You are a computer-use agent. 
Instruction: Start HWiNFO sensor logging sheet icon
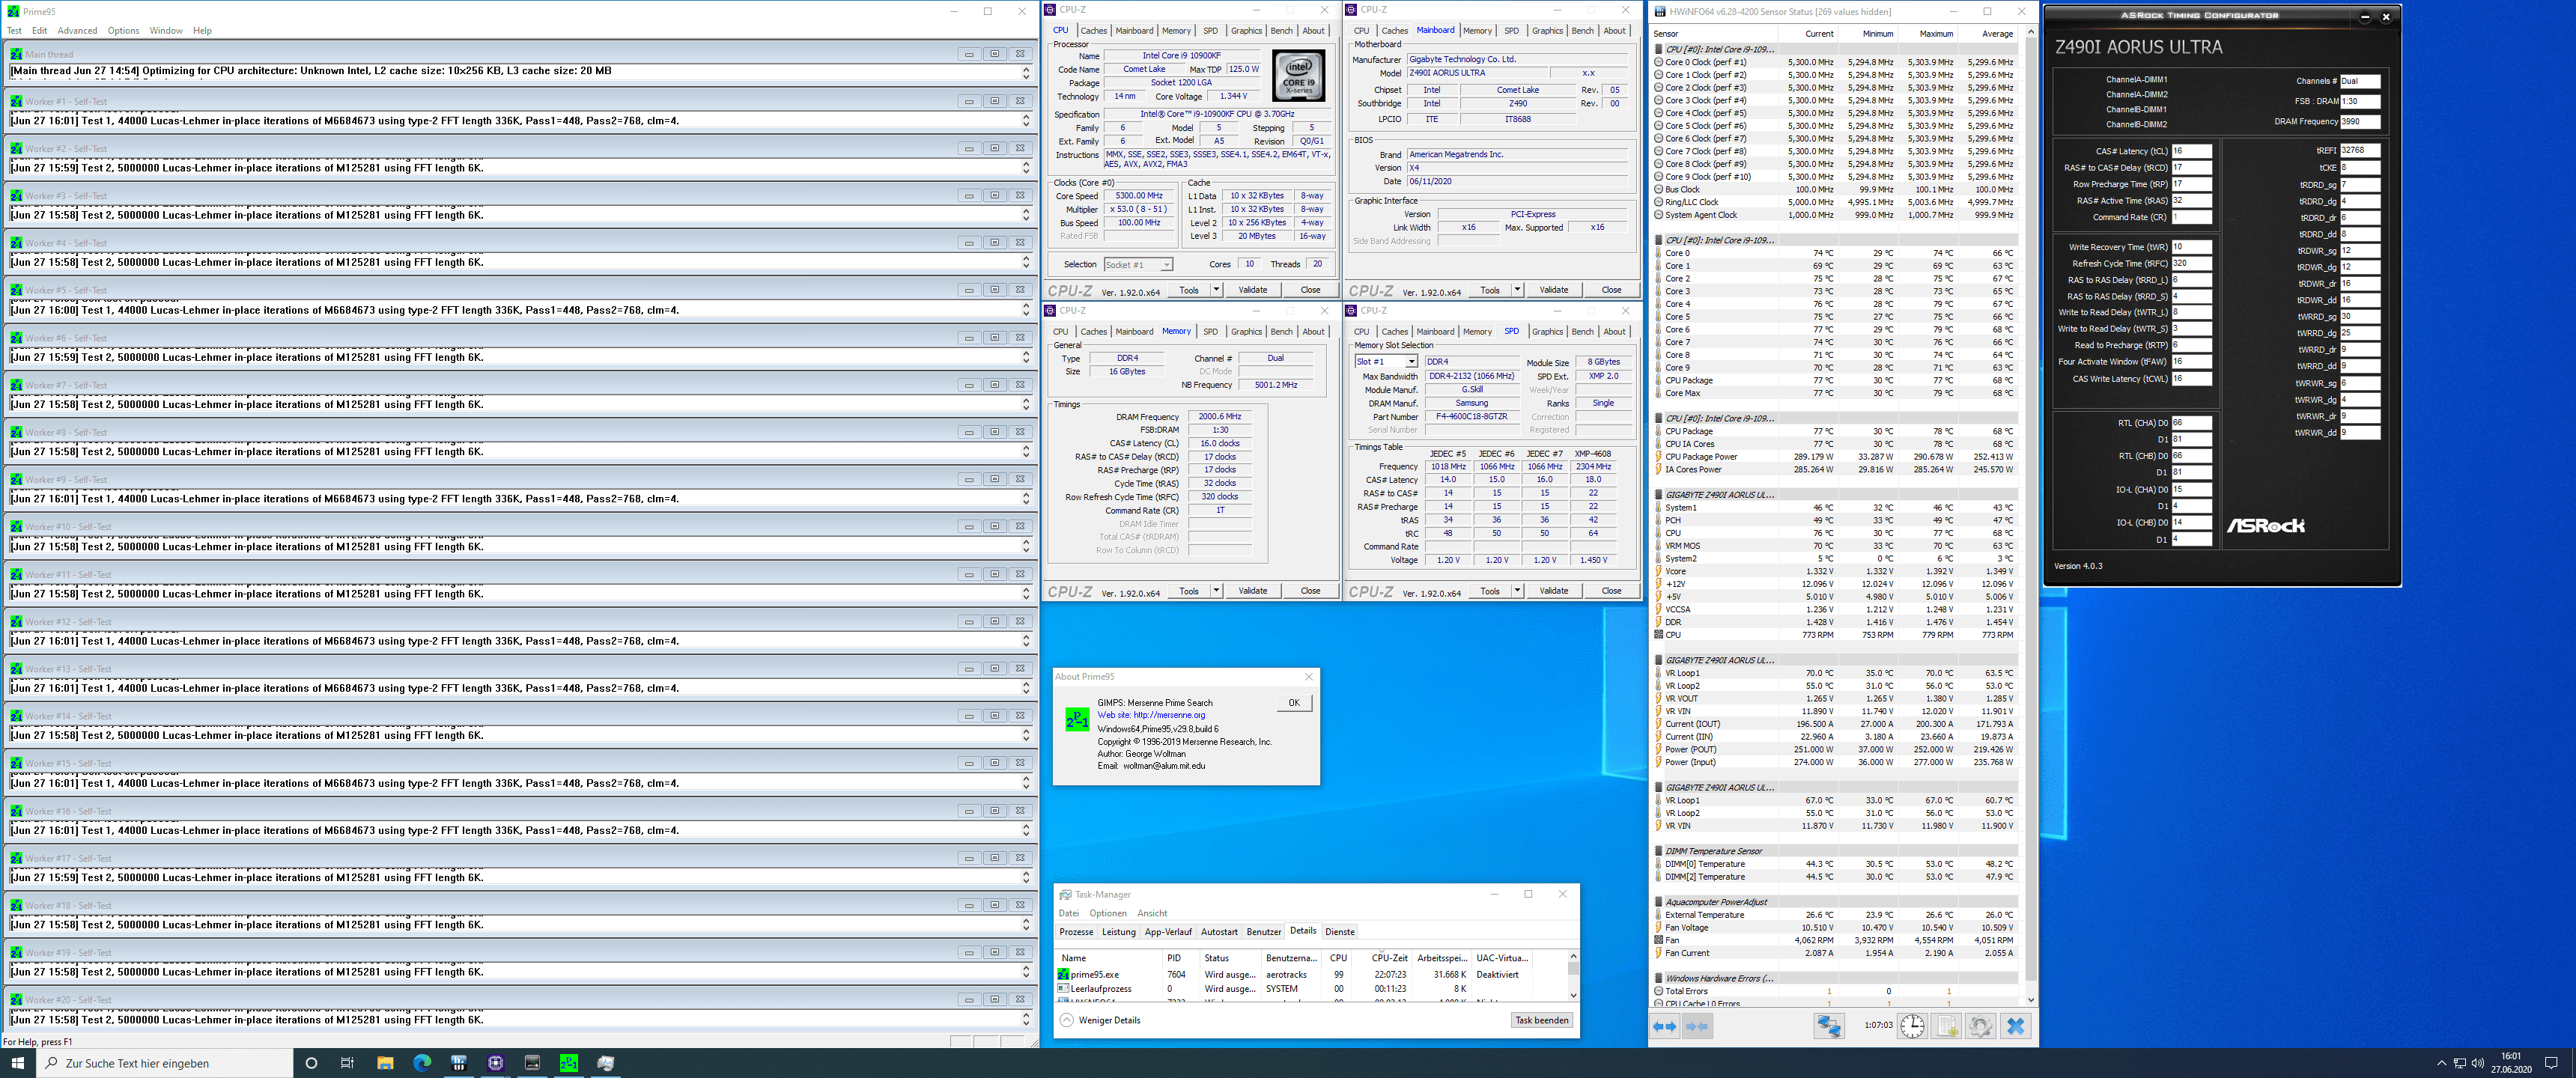point(1946,1026)
